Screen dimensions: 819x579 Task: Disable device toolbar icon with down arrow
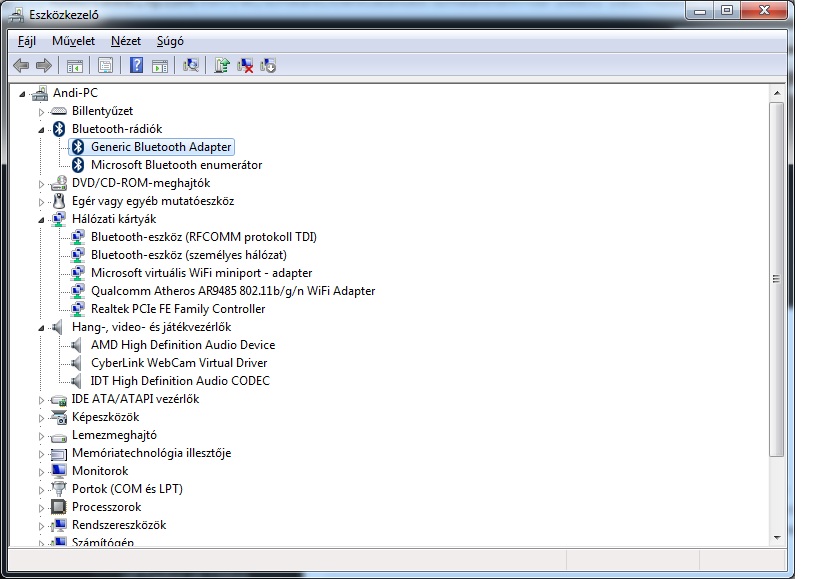click(268, 65)
